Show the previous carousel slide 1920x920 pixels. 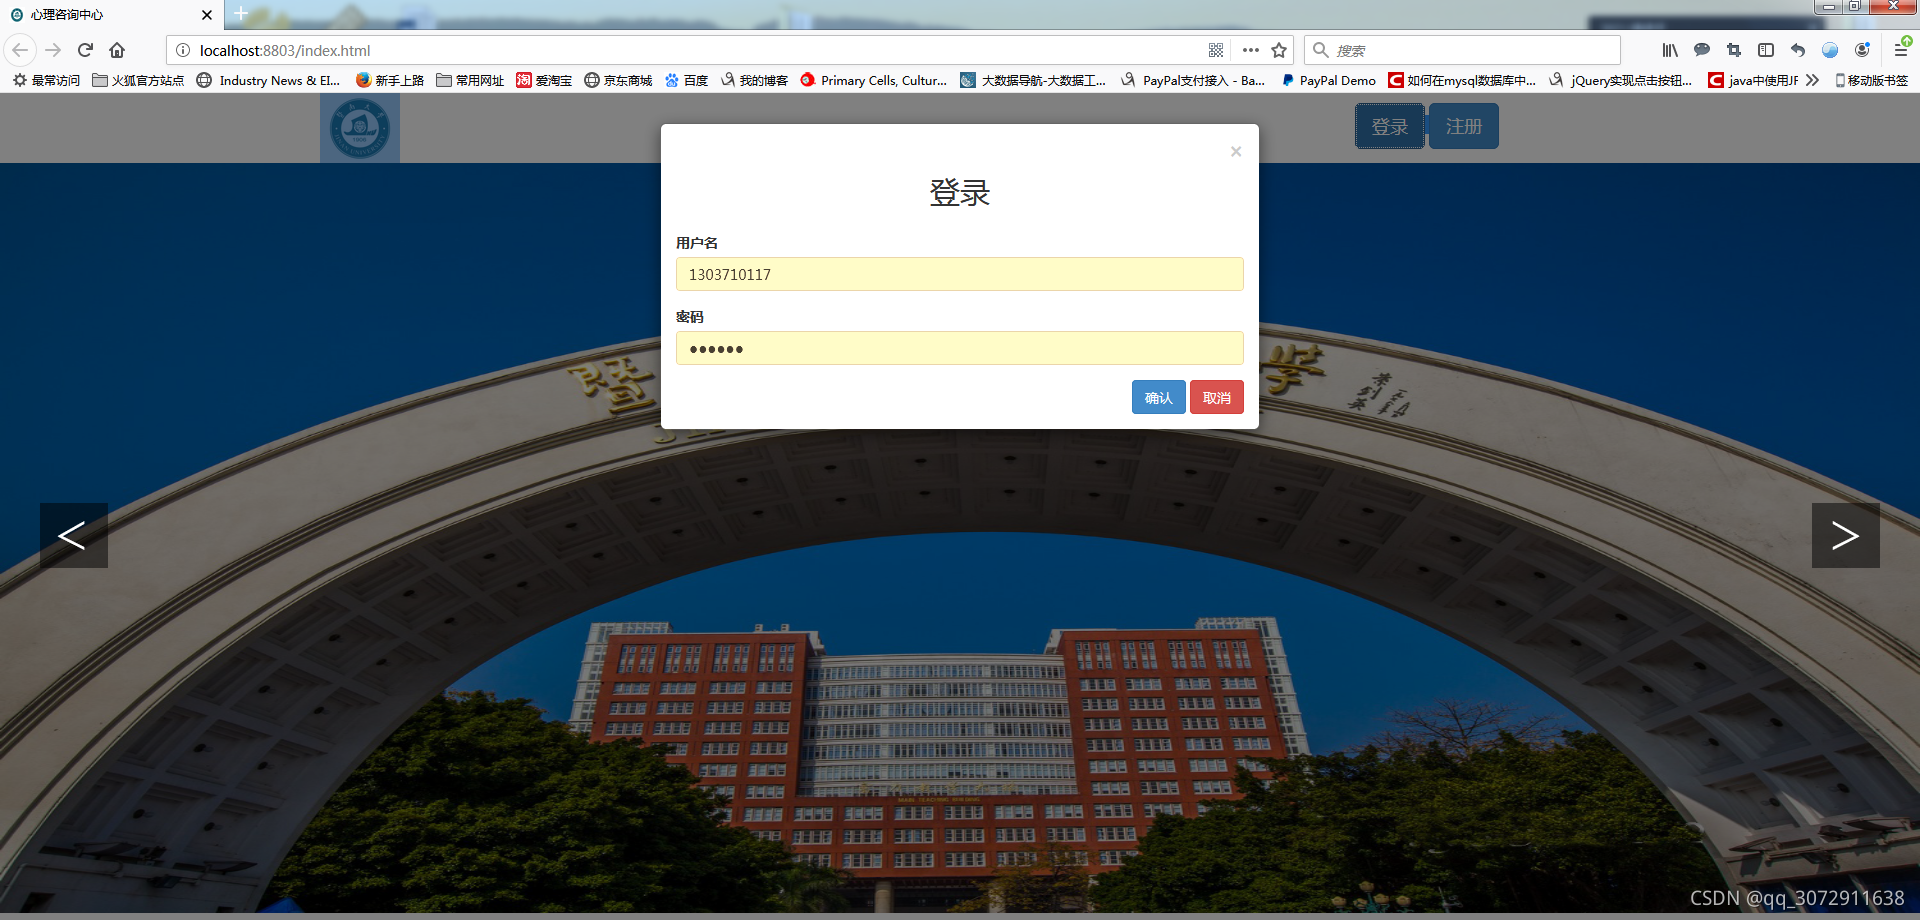coord(74,535)
